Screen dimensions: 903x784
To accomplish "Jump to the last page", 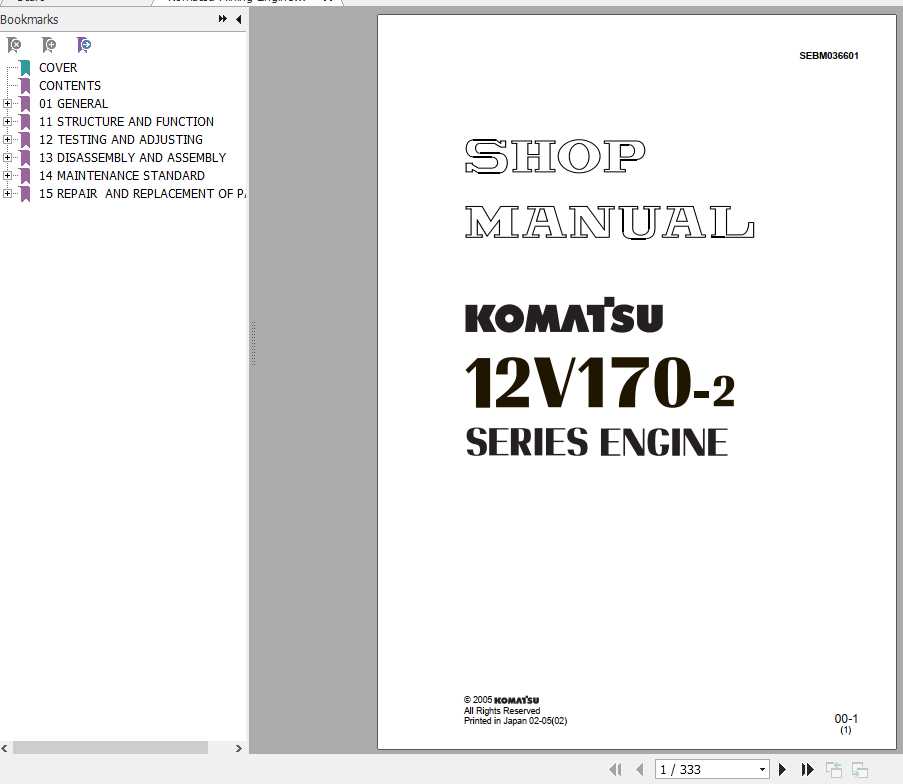I will (807, 769).
